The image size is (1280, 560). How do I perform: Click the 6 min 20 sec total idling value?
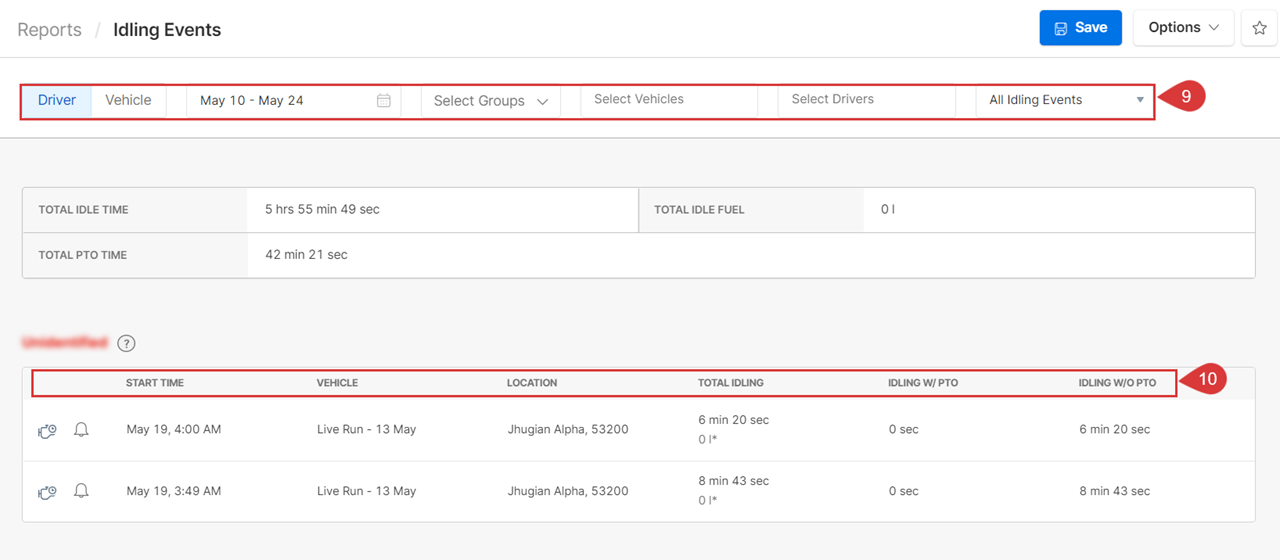click(733, 420)
